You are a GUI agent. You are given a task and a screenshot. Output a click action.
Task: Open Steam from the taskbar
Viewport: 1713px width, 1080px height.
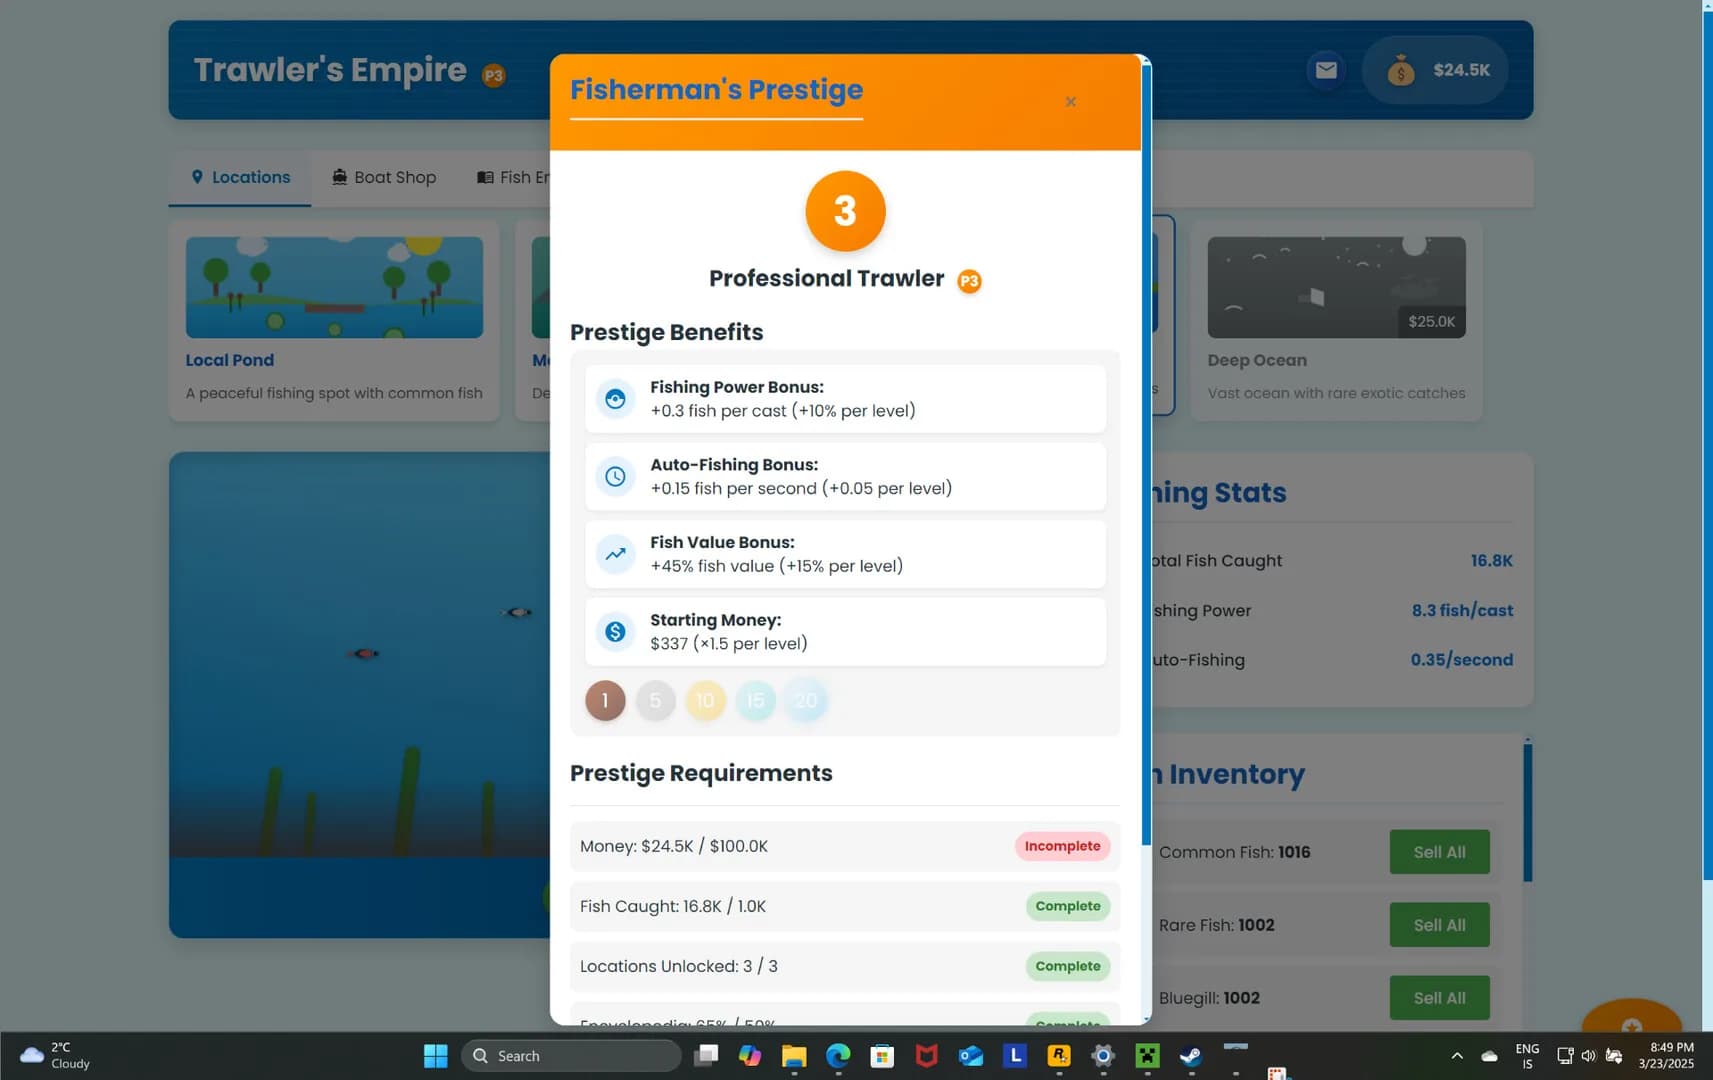click(x=1190, y=1056)
